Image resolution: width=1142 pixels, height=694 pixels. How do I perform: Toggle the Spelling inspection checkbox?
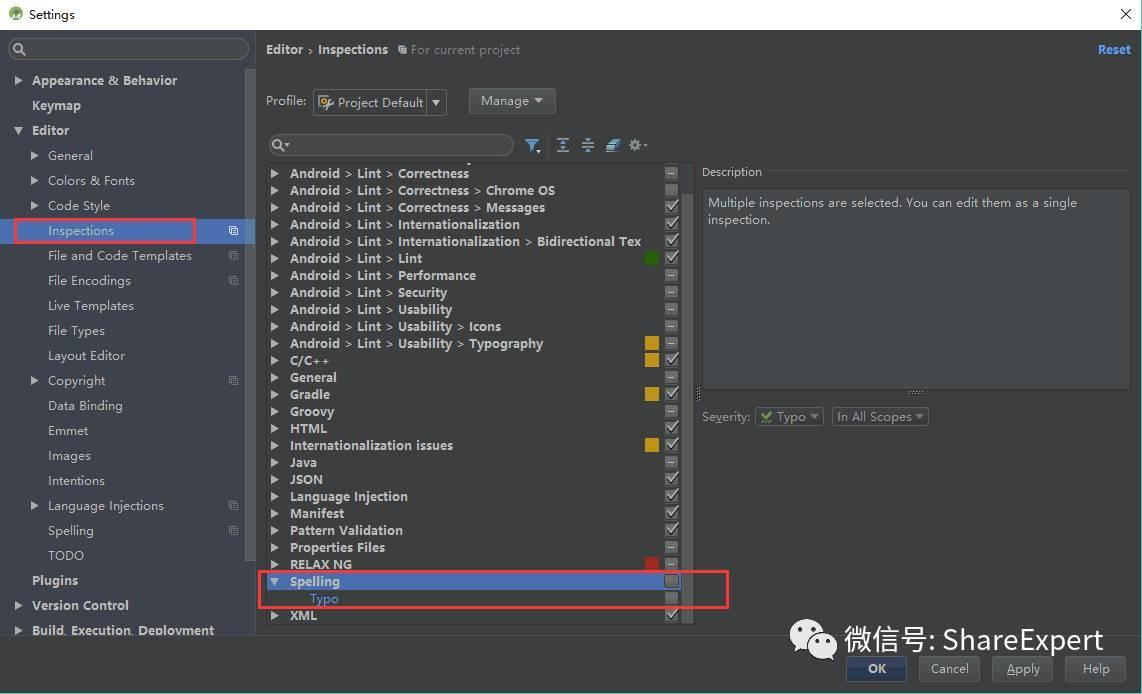point(672,581)
